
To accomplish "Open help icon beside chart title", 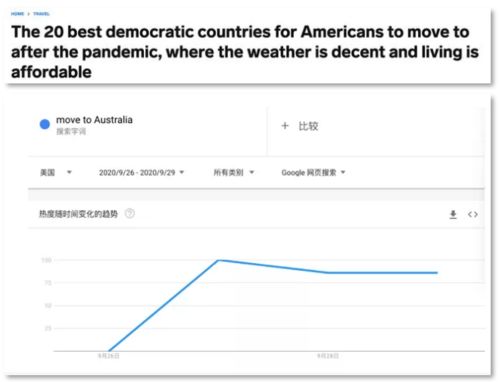I will 130,213.
